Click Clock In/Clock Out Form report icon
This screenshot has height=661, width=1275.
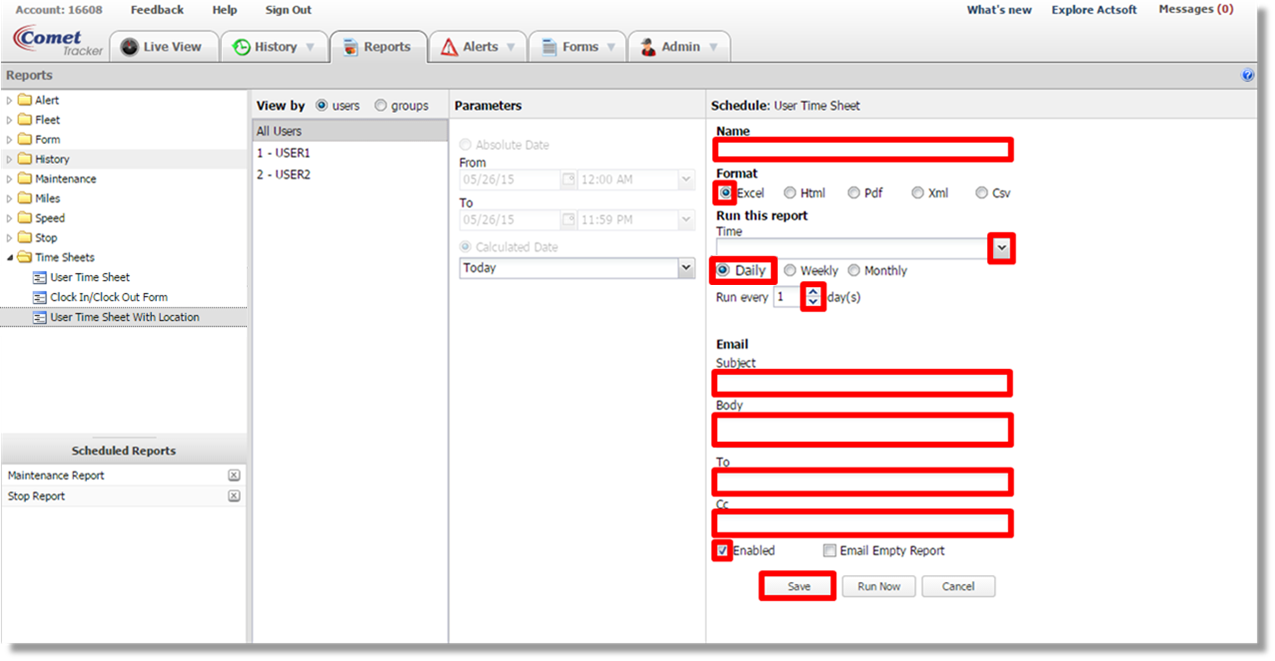click(x=40, y=297)
